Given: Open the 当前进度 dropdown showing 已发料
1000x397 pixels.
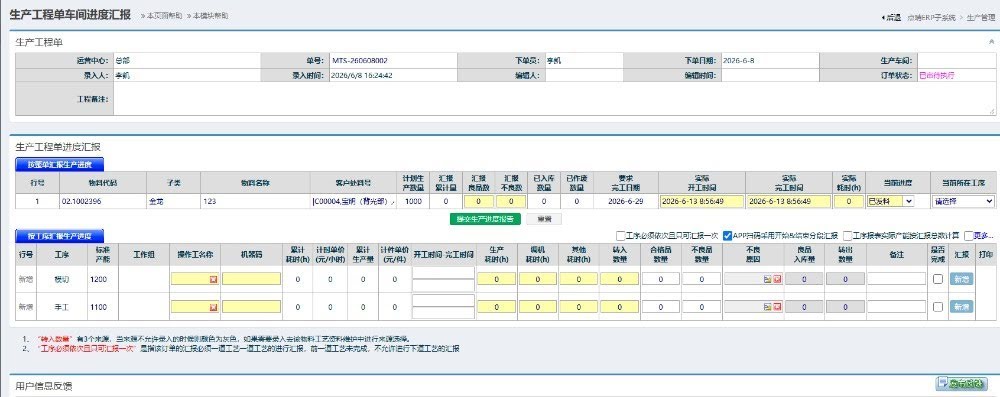Looking at the screenshot, I should click(890, 201).
